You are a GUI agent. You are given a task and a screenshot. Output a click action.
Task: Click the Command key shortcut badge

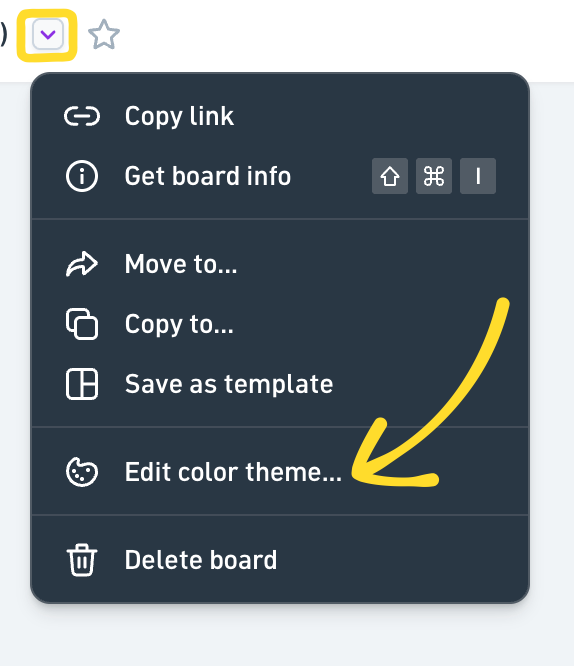(434, 176)
